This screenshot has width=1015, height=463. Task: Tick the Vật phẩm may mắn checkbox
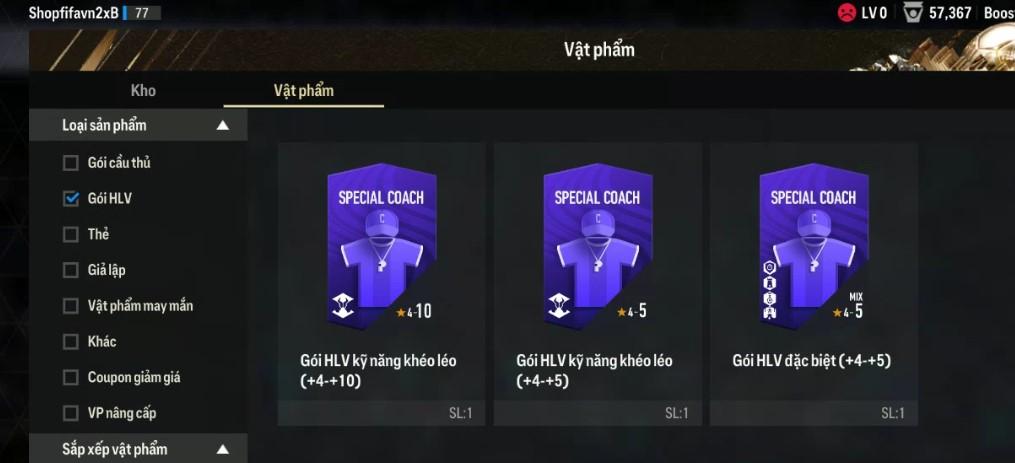click(71, 306)
